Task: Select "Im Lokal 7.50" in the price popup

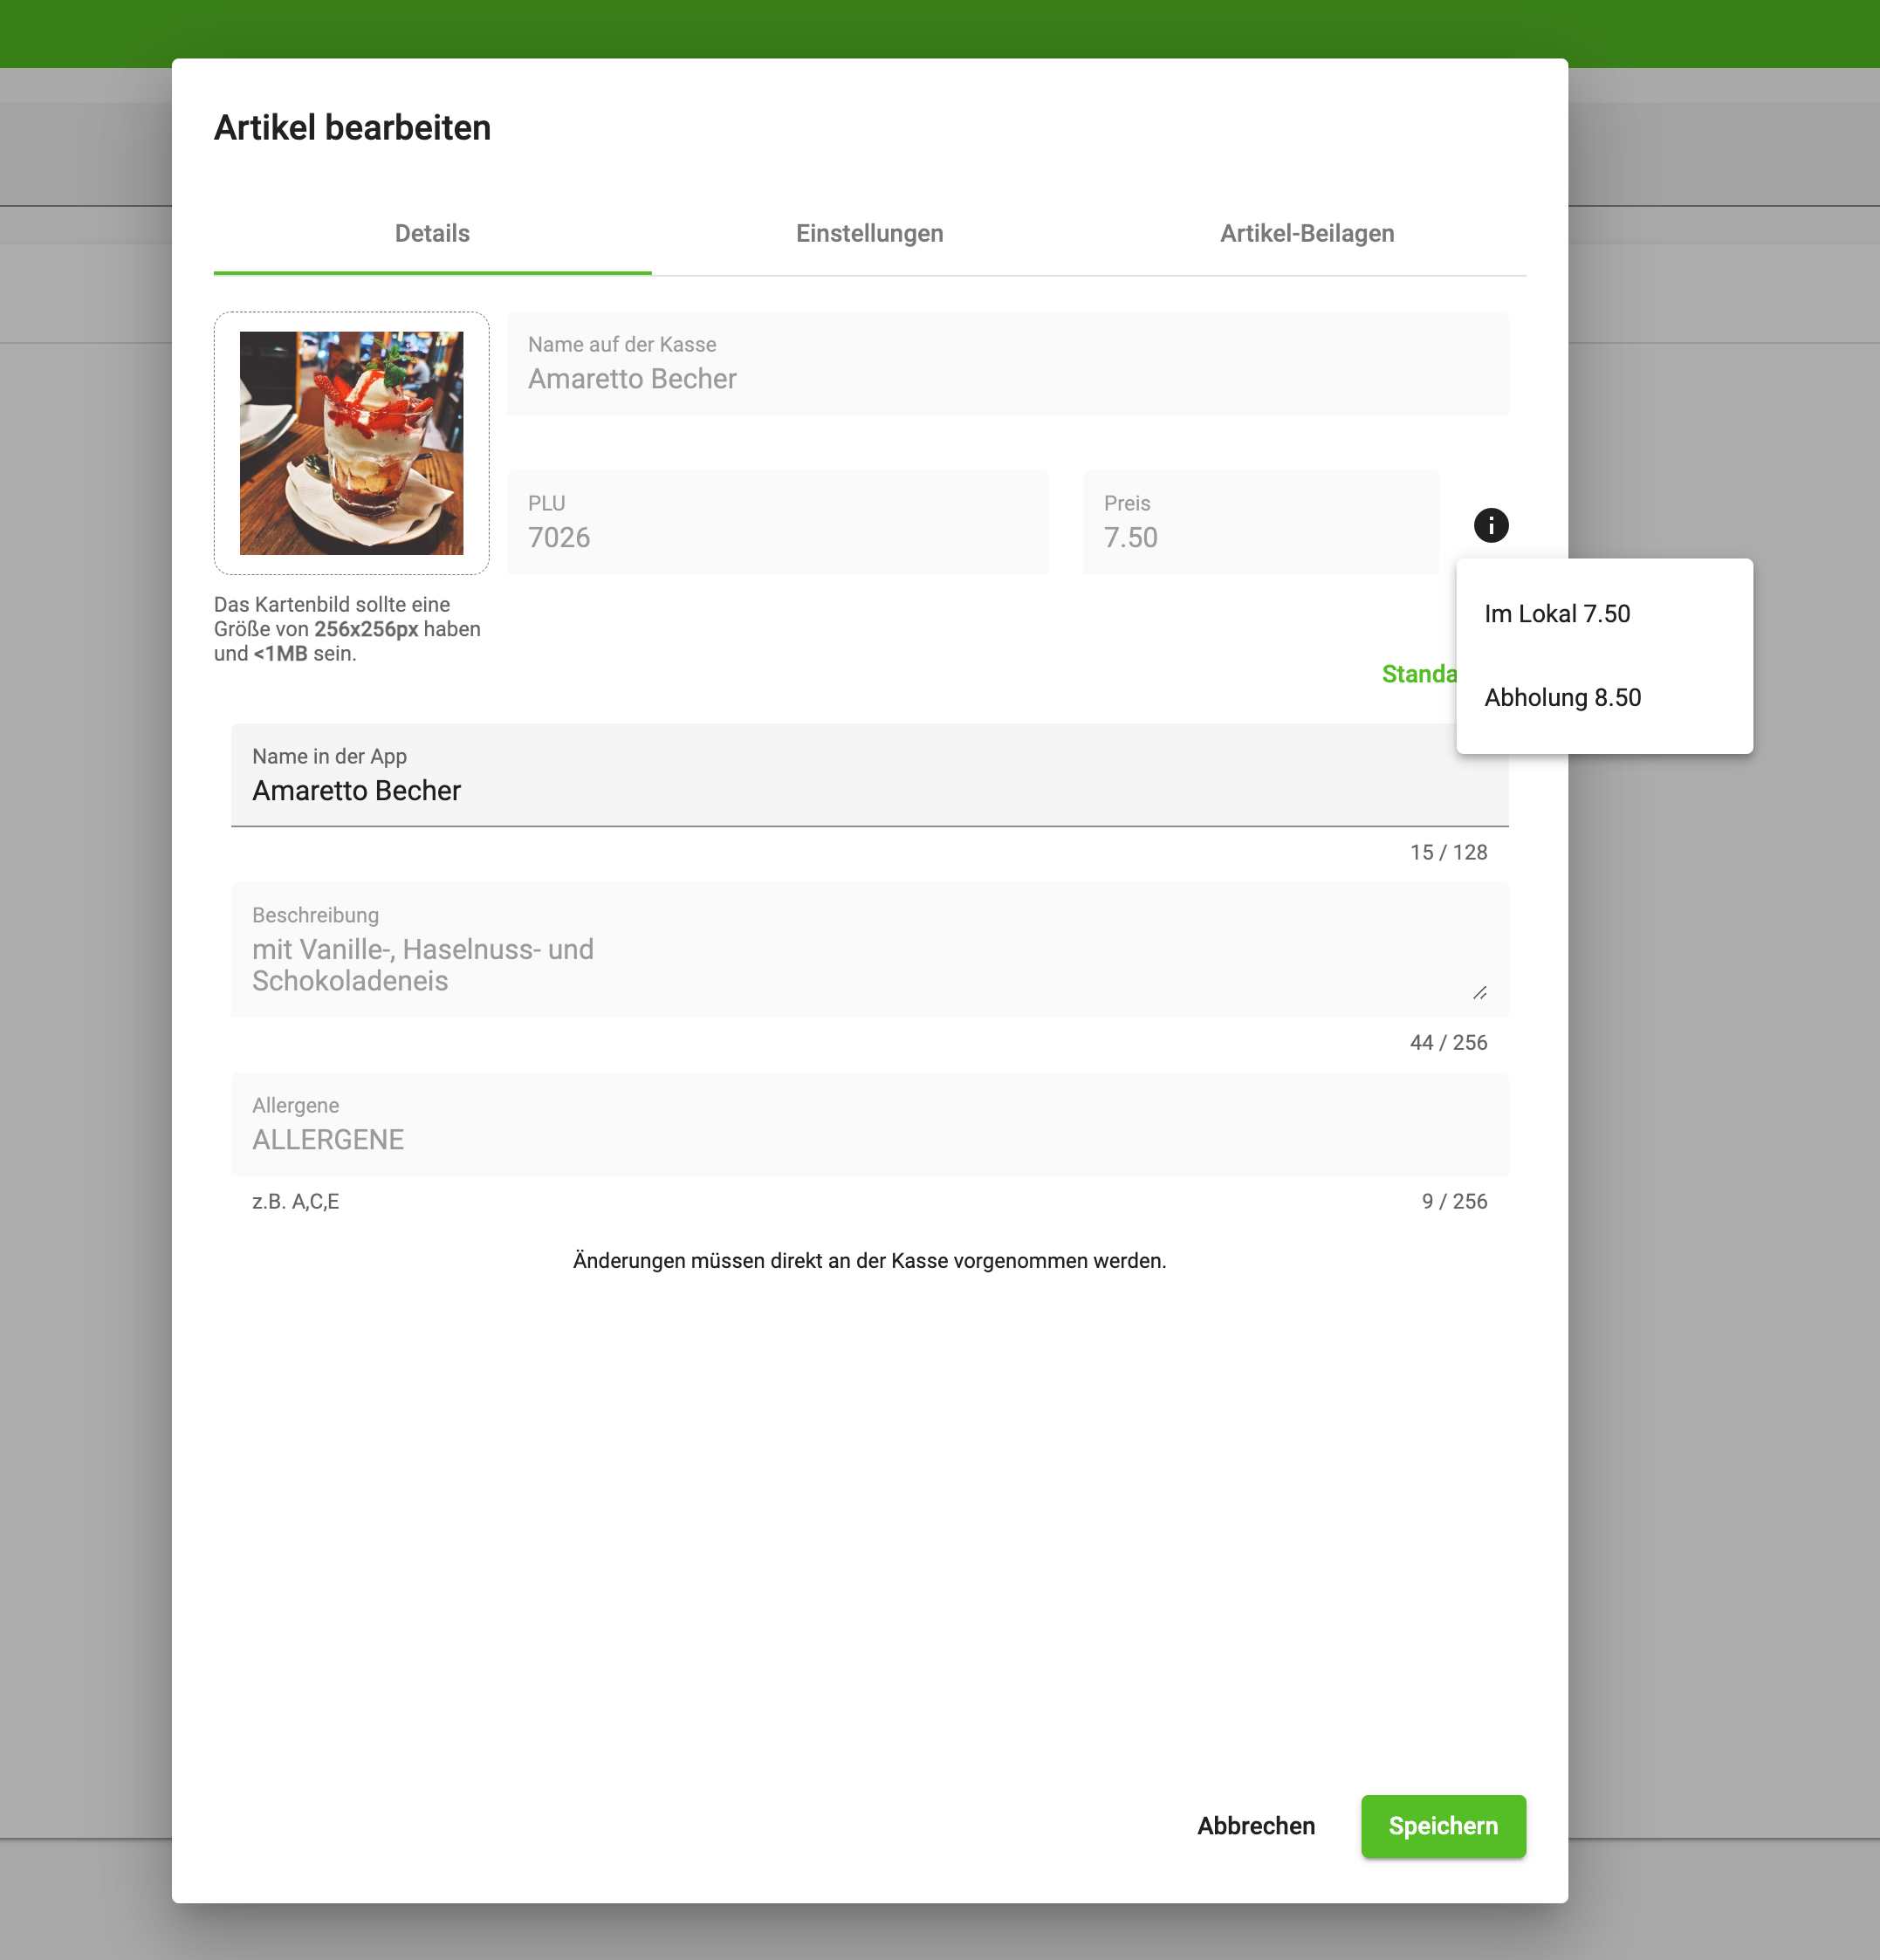Action: 1557,613
